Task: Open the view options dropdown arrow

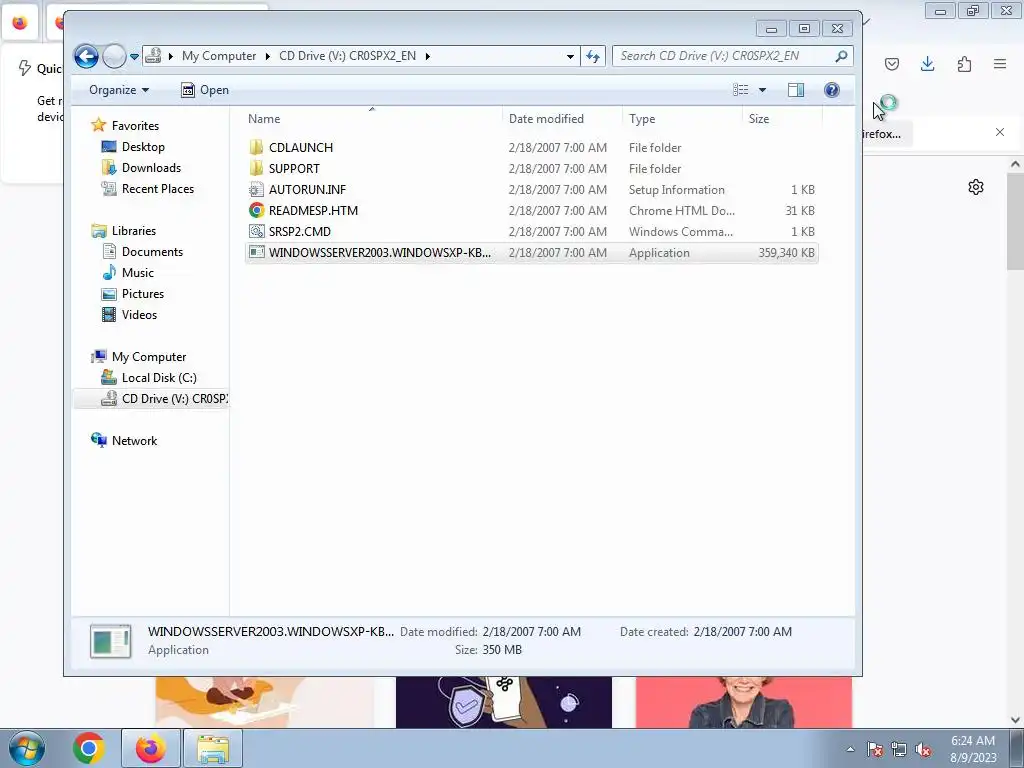Action: click(762, 90)
